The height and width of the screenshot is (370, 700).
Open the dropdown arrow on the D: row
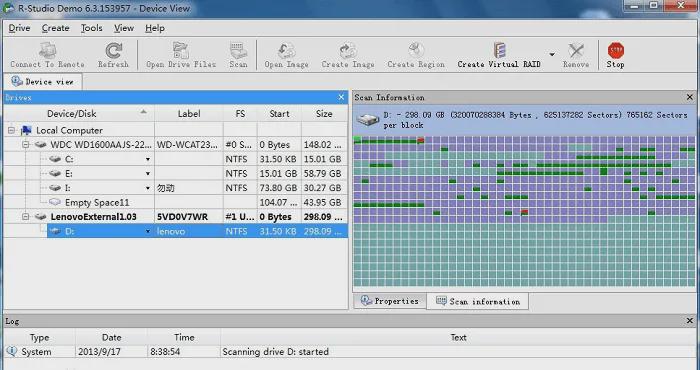pyautogui.click(x=148, y=232)
